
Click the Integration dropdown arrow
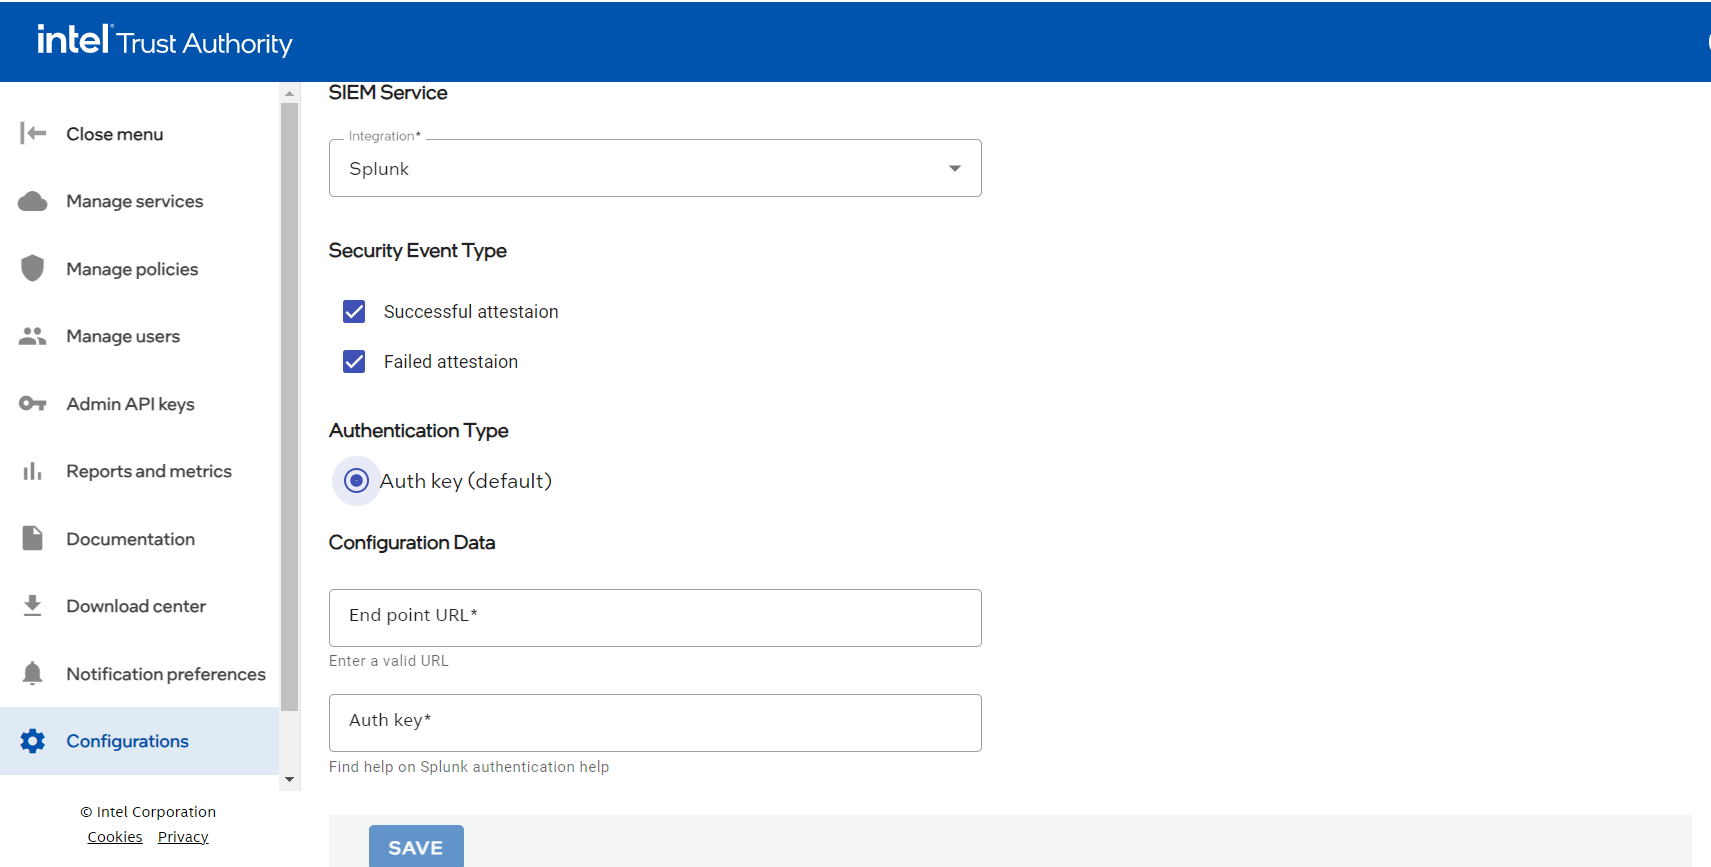coord(955,168)
